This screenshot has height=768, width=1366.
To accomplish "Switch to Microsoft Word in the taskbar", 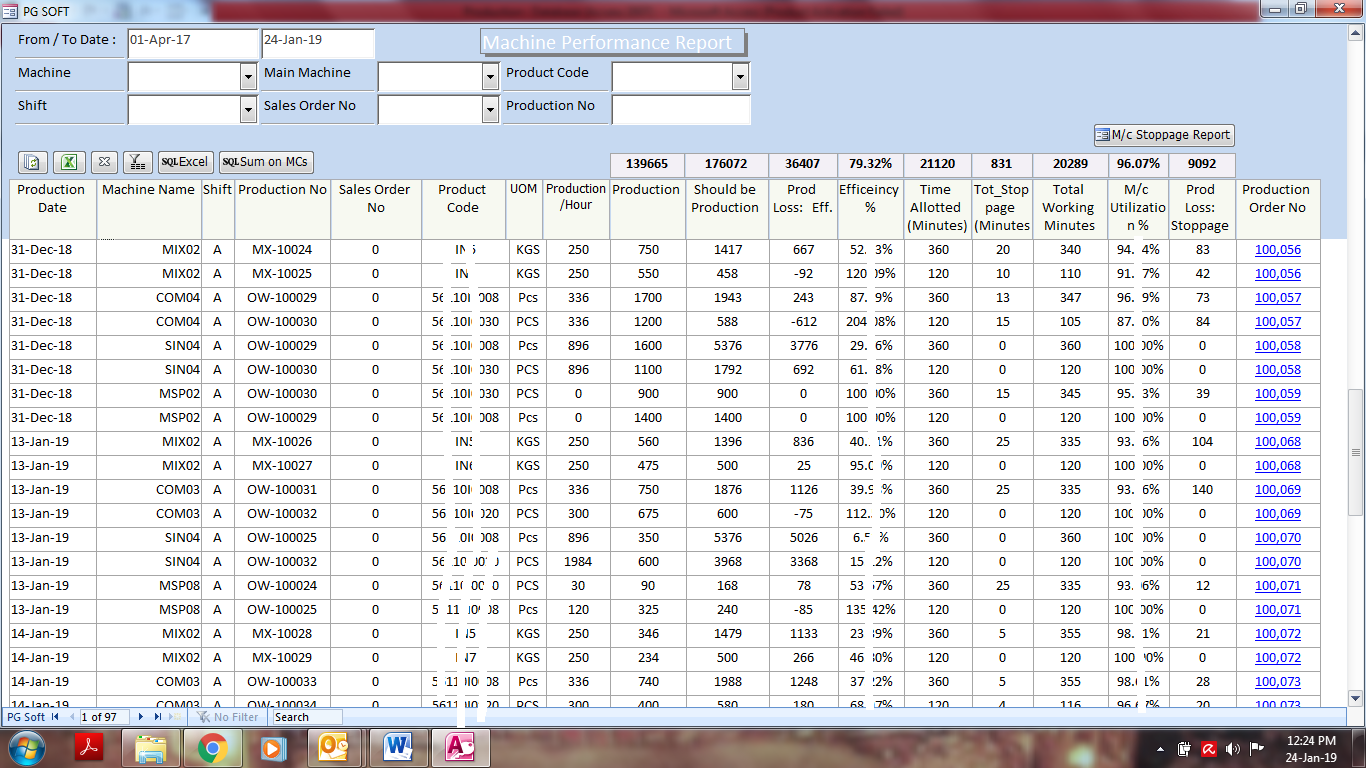I will pyautogui.click(x=398, y=748).
